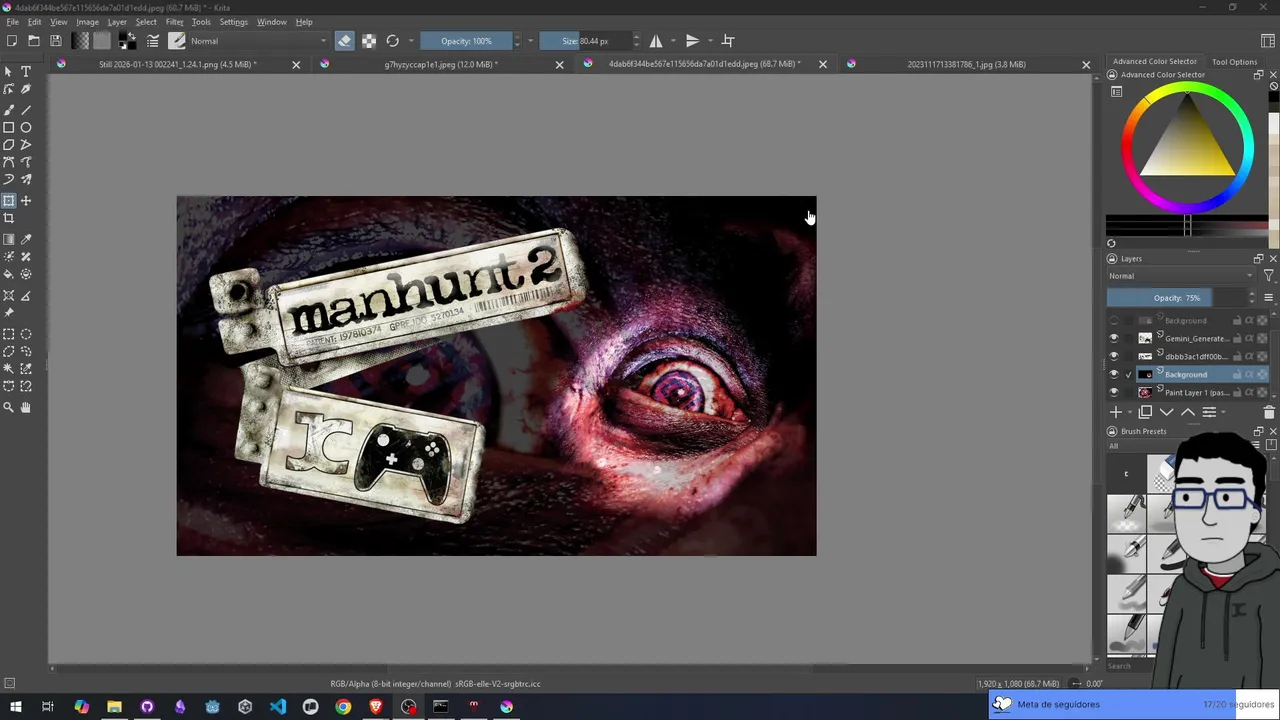The image size is (1280, 720).
Task: Open the brush preset chooser in toolbar
Action: (177, 41)
